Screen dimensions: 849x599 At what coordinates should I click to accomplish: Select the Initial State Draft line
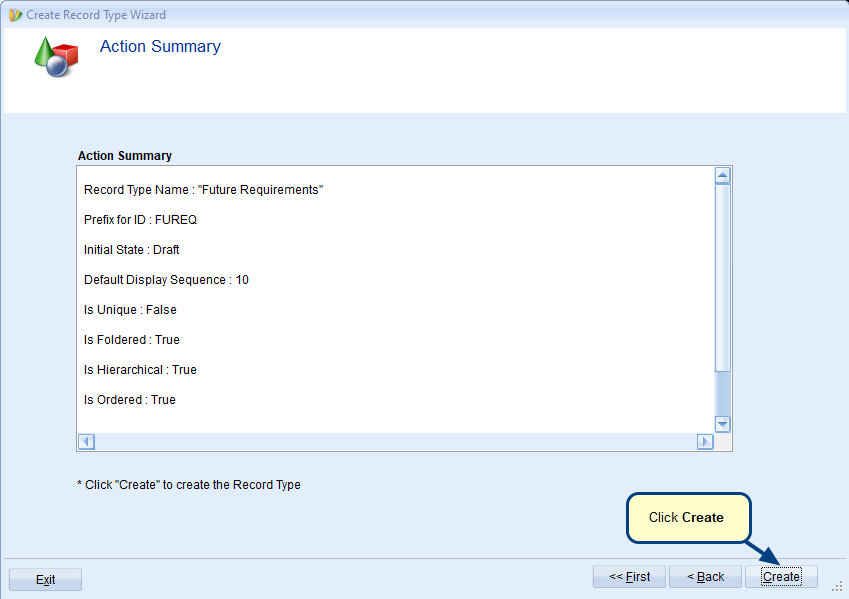[131, 250]
